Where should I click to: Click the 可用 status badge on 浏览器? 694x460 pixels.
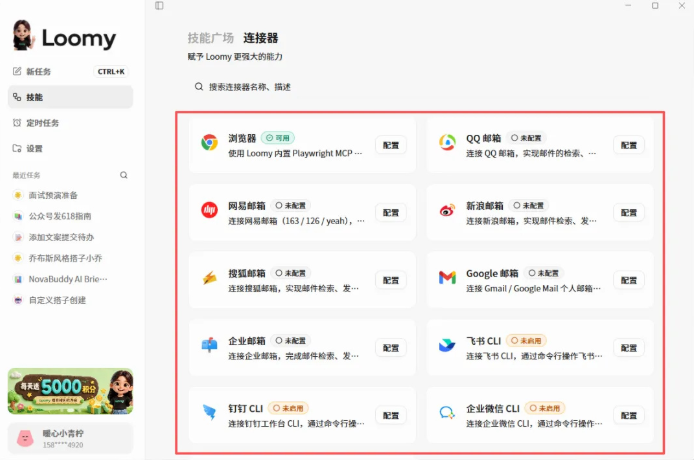coord(278,138)
